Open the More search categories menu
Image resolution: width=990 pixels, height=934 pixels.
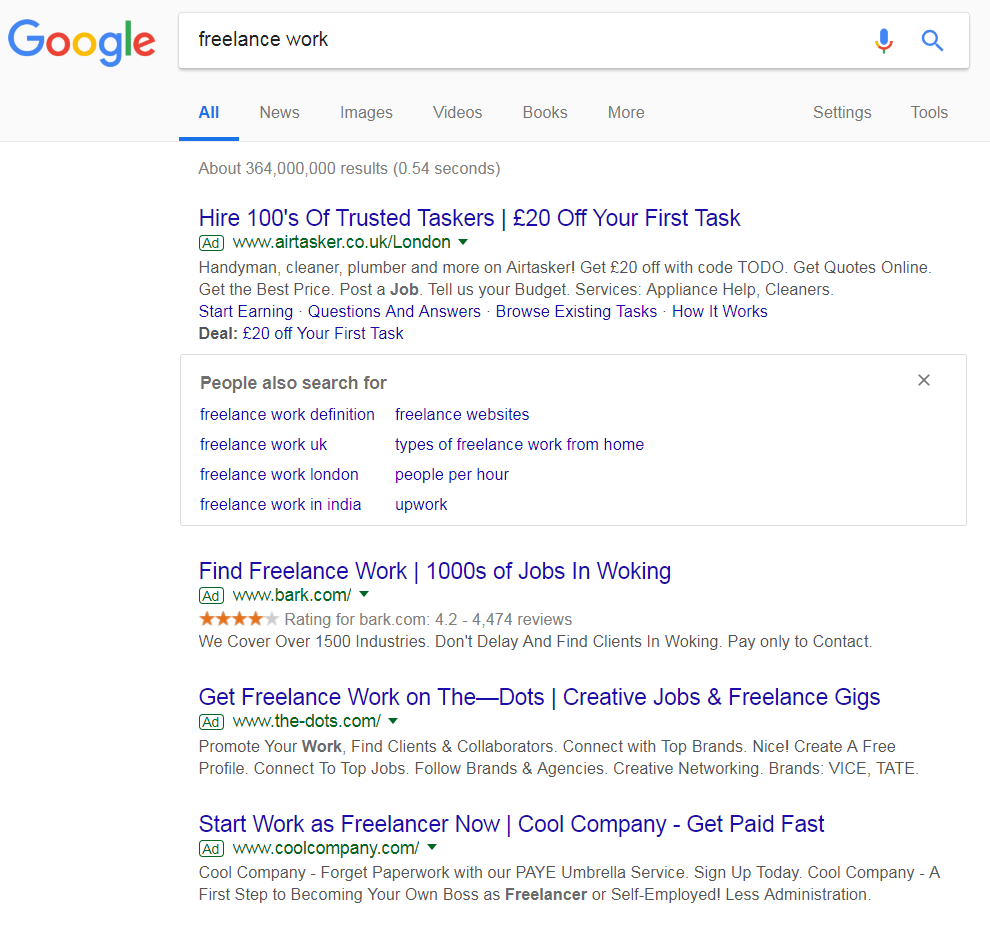coord(626,112)
